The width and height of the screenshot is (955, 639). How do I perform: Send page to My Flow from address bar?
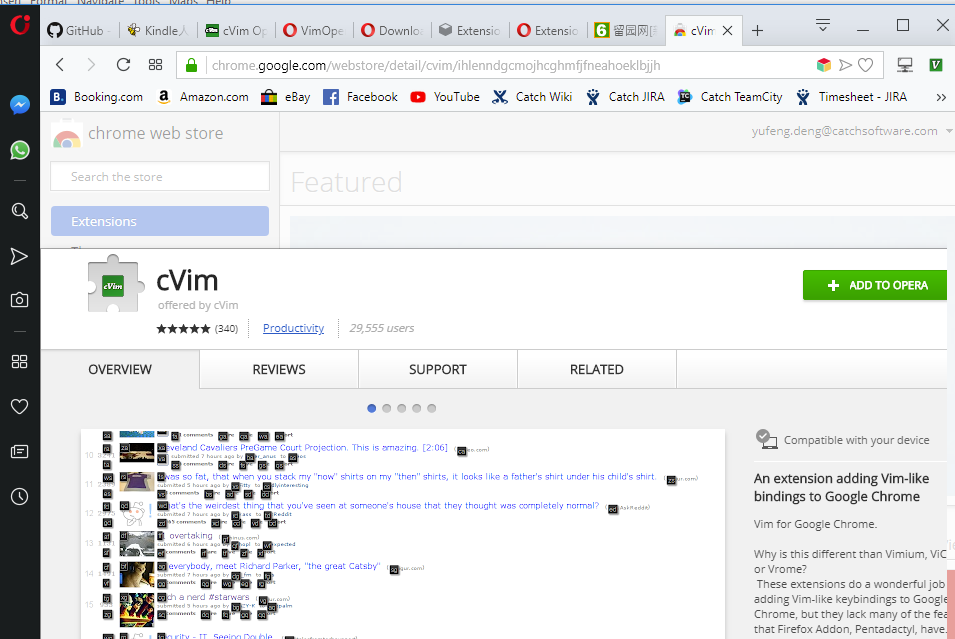(x=845, y=65)
